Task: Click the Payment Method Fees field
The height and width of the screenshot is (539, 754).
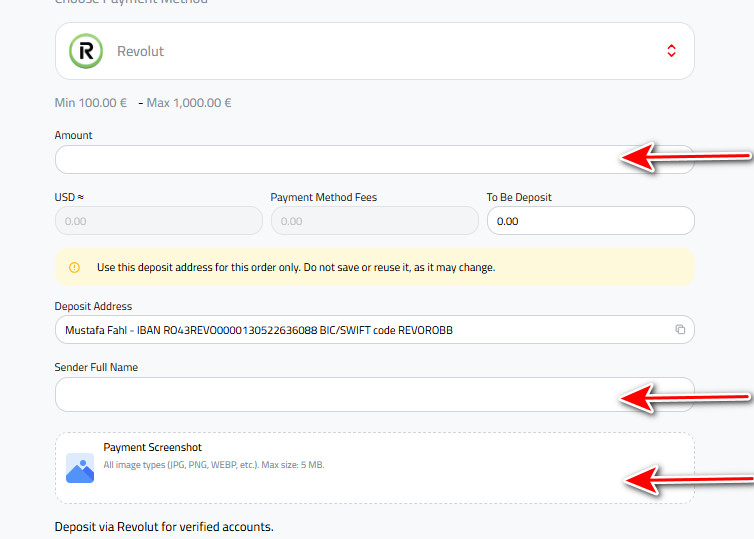Action: click(x=375, y=221)
